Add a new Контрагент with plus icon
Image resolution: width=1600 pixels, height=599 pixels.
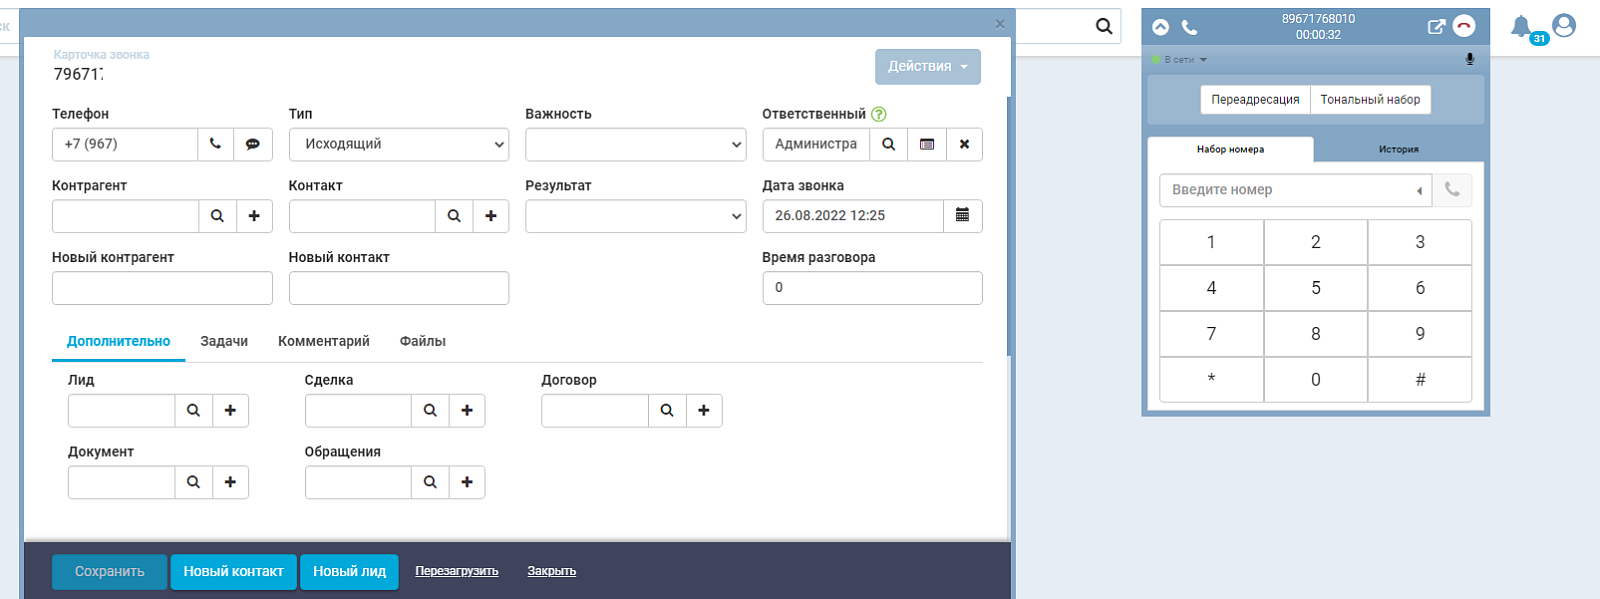coord(254,216)
